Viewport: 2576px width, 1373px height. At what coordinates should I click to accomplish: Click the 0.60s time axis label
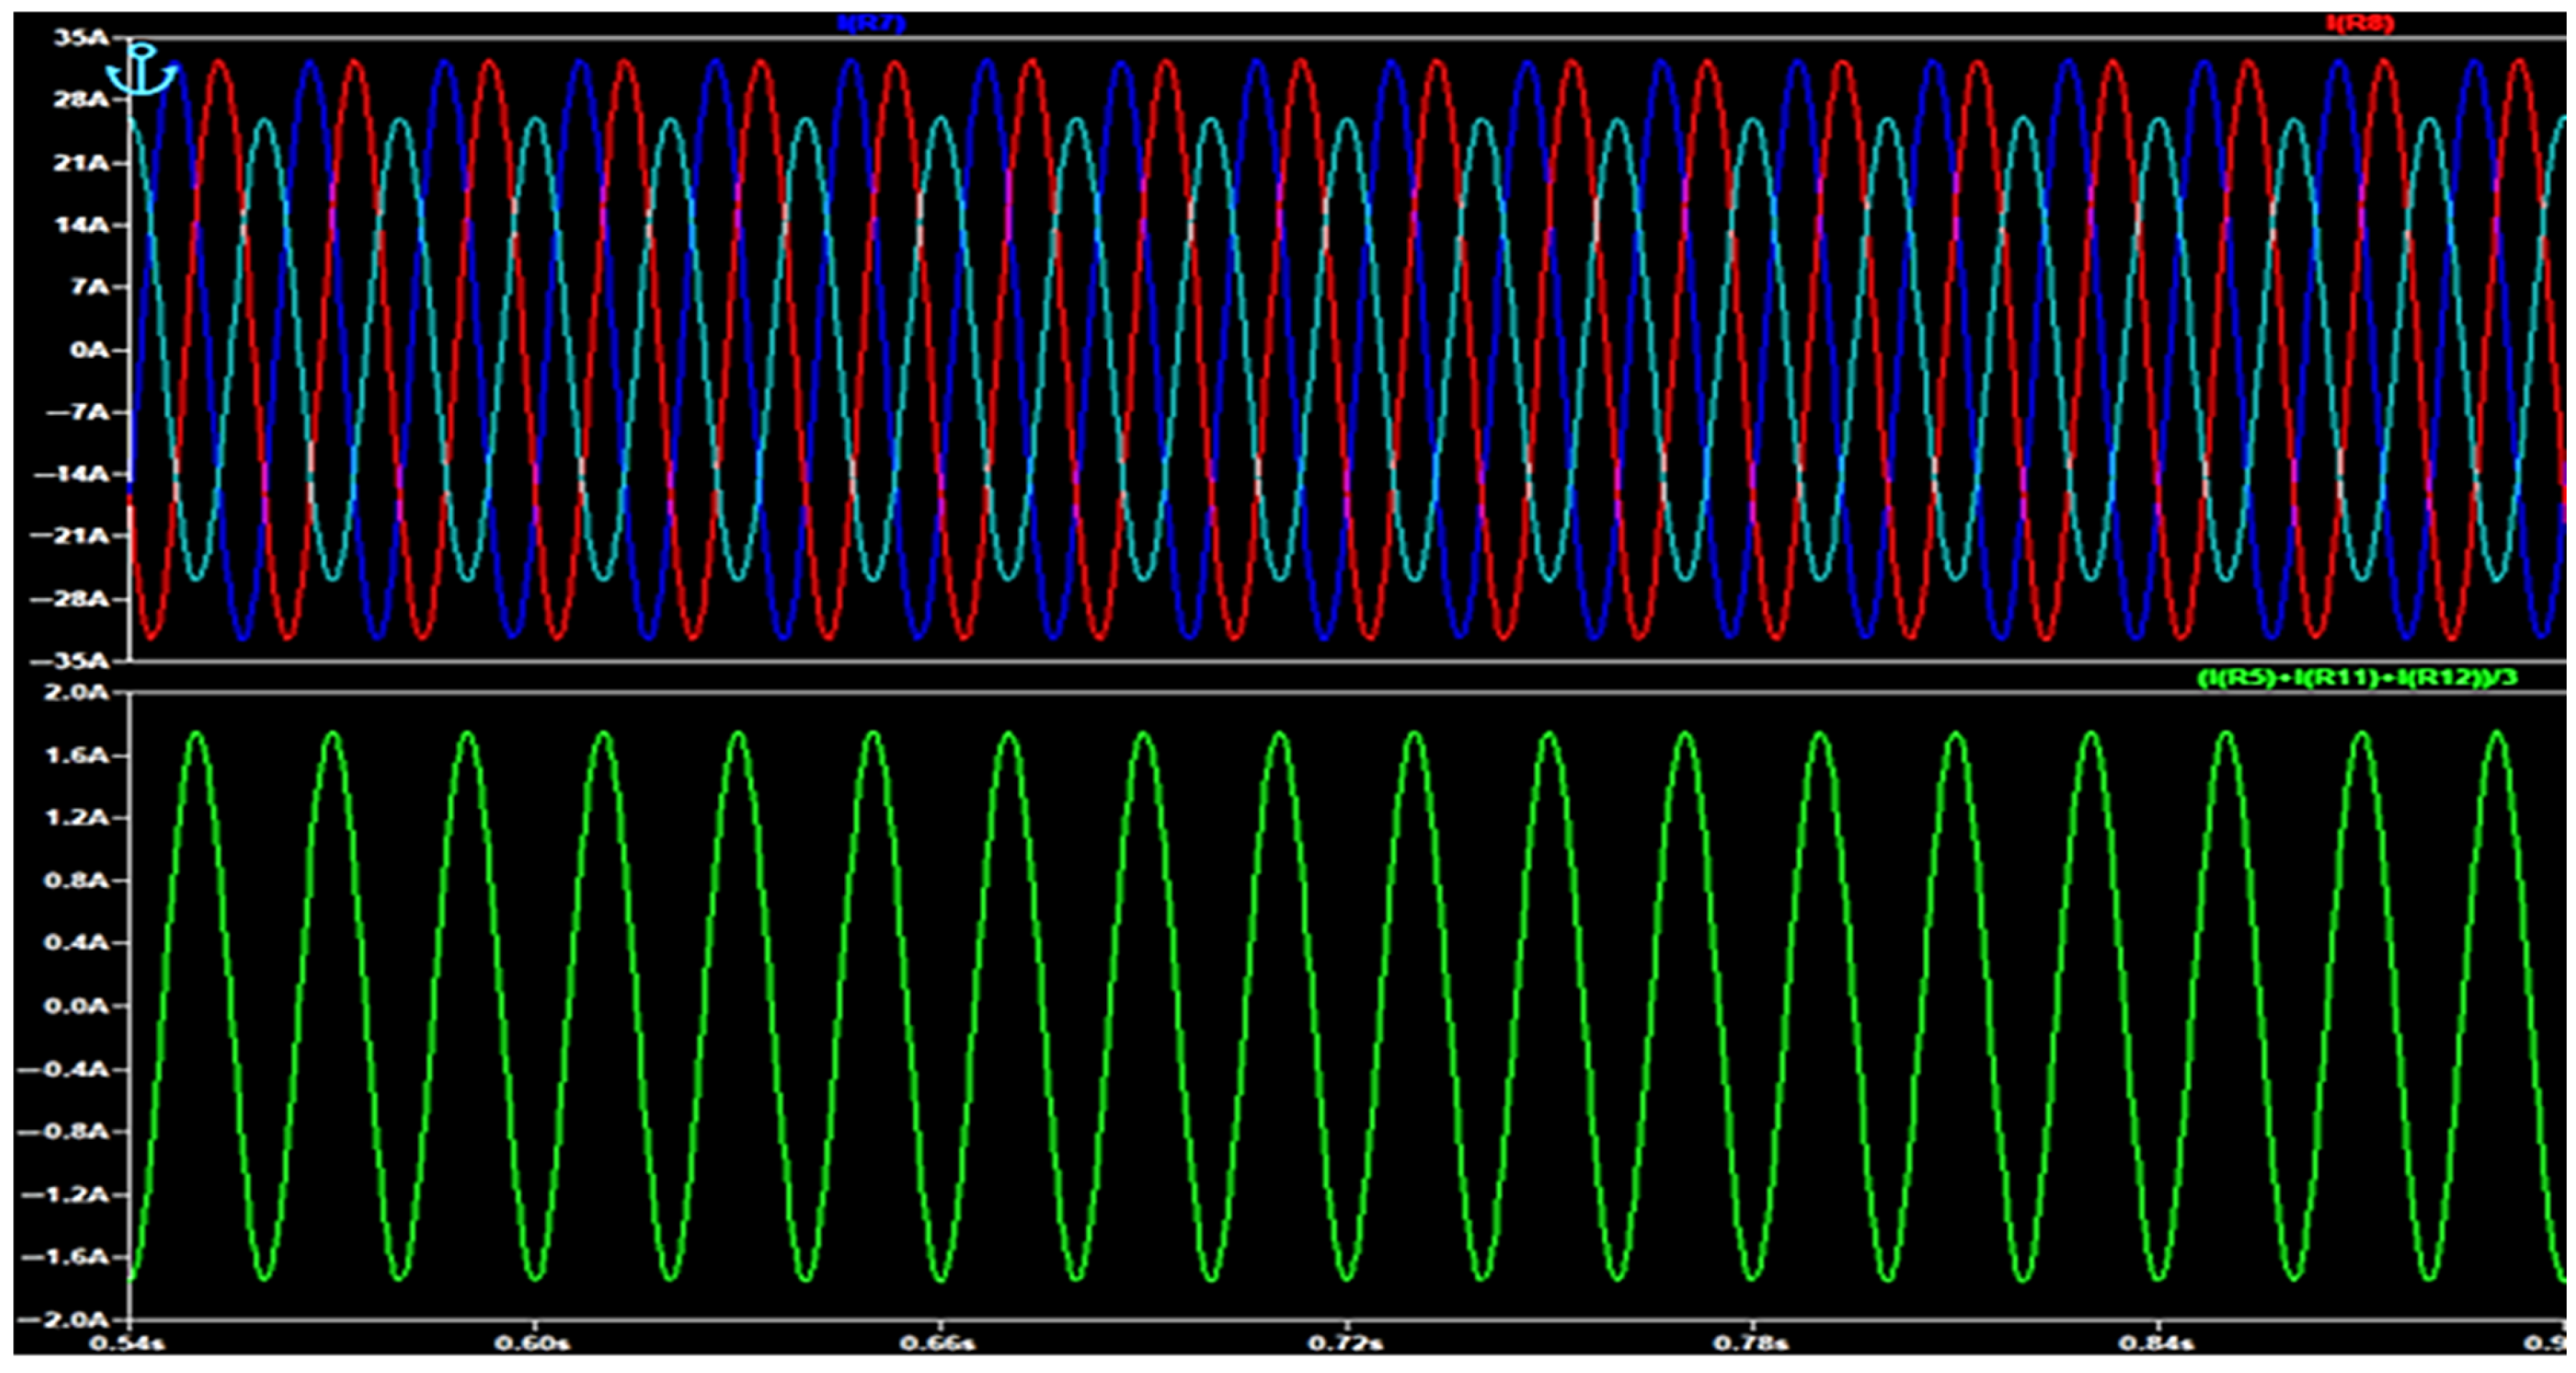pos(533,1343)
